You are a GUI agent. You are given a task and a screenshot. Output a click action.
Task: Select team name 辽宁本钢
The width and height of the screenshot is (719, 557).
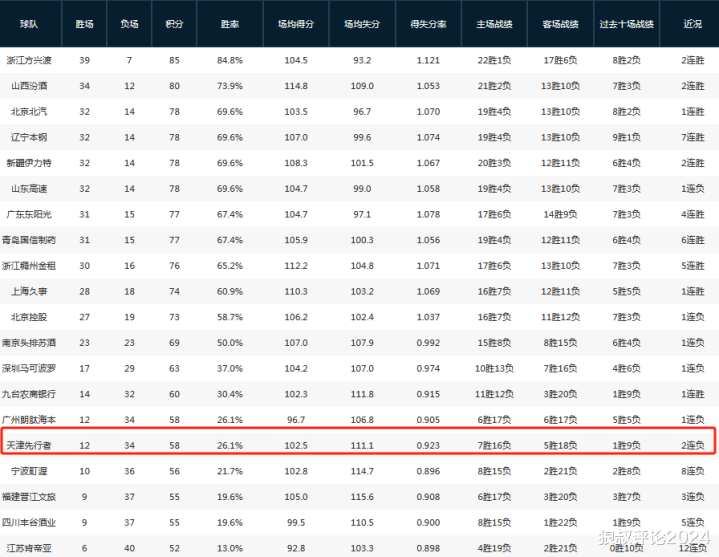[x=29, y=137]
